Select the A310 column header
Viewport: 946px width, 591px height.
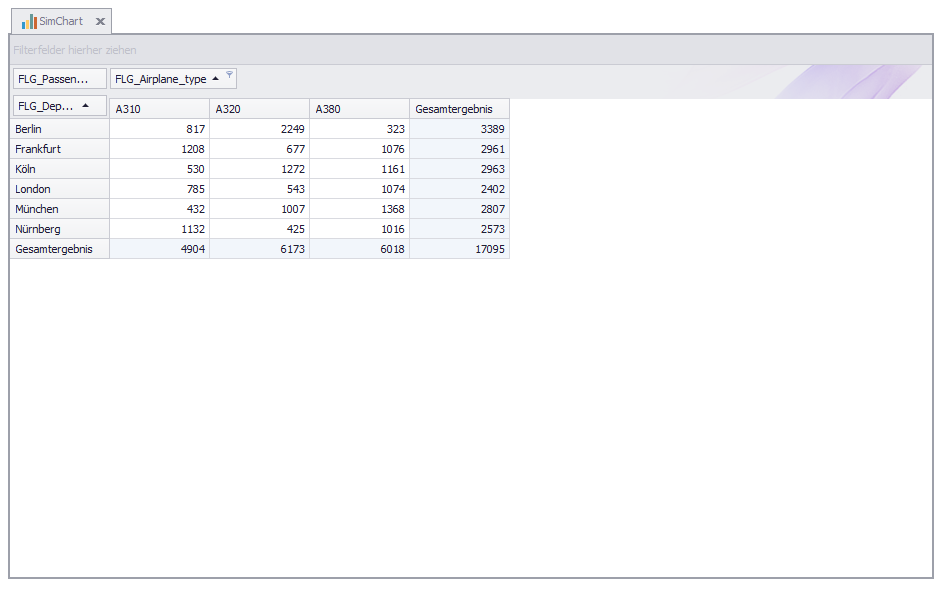[159, 109]
